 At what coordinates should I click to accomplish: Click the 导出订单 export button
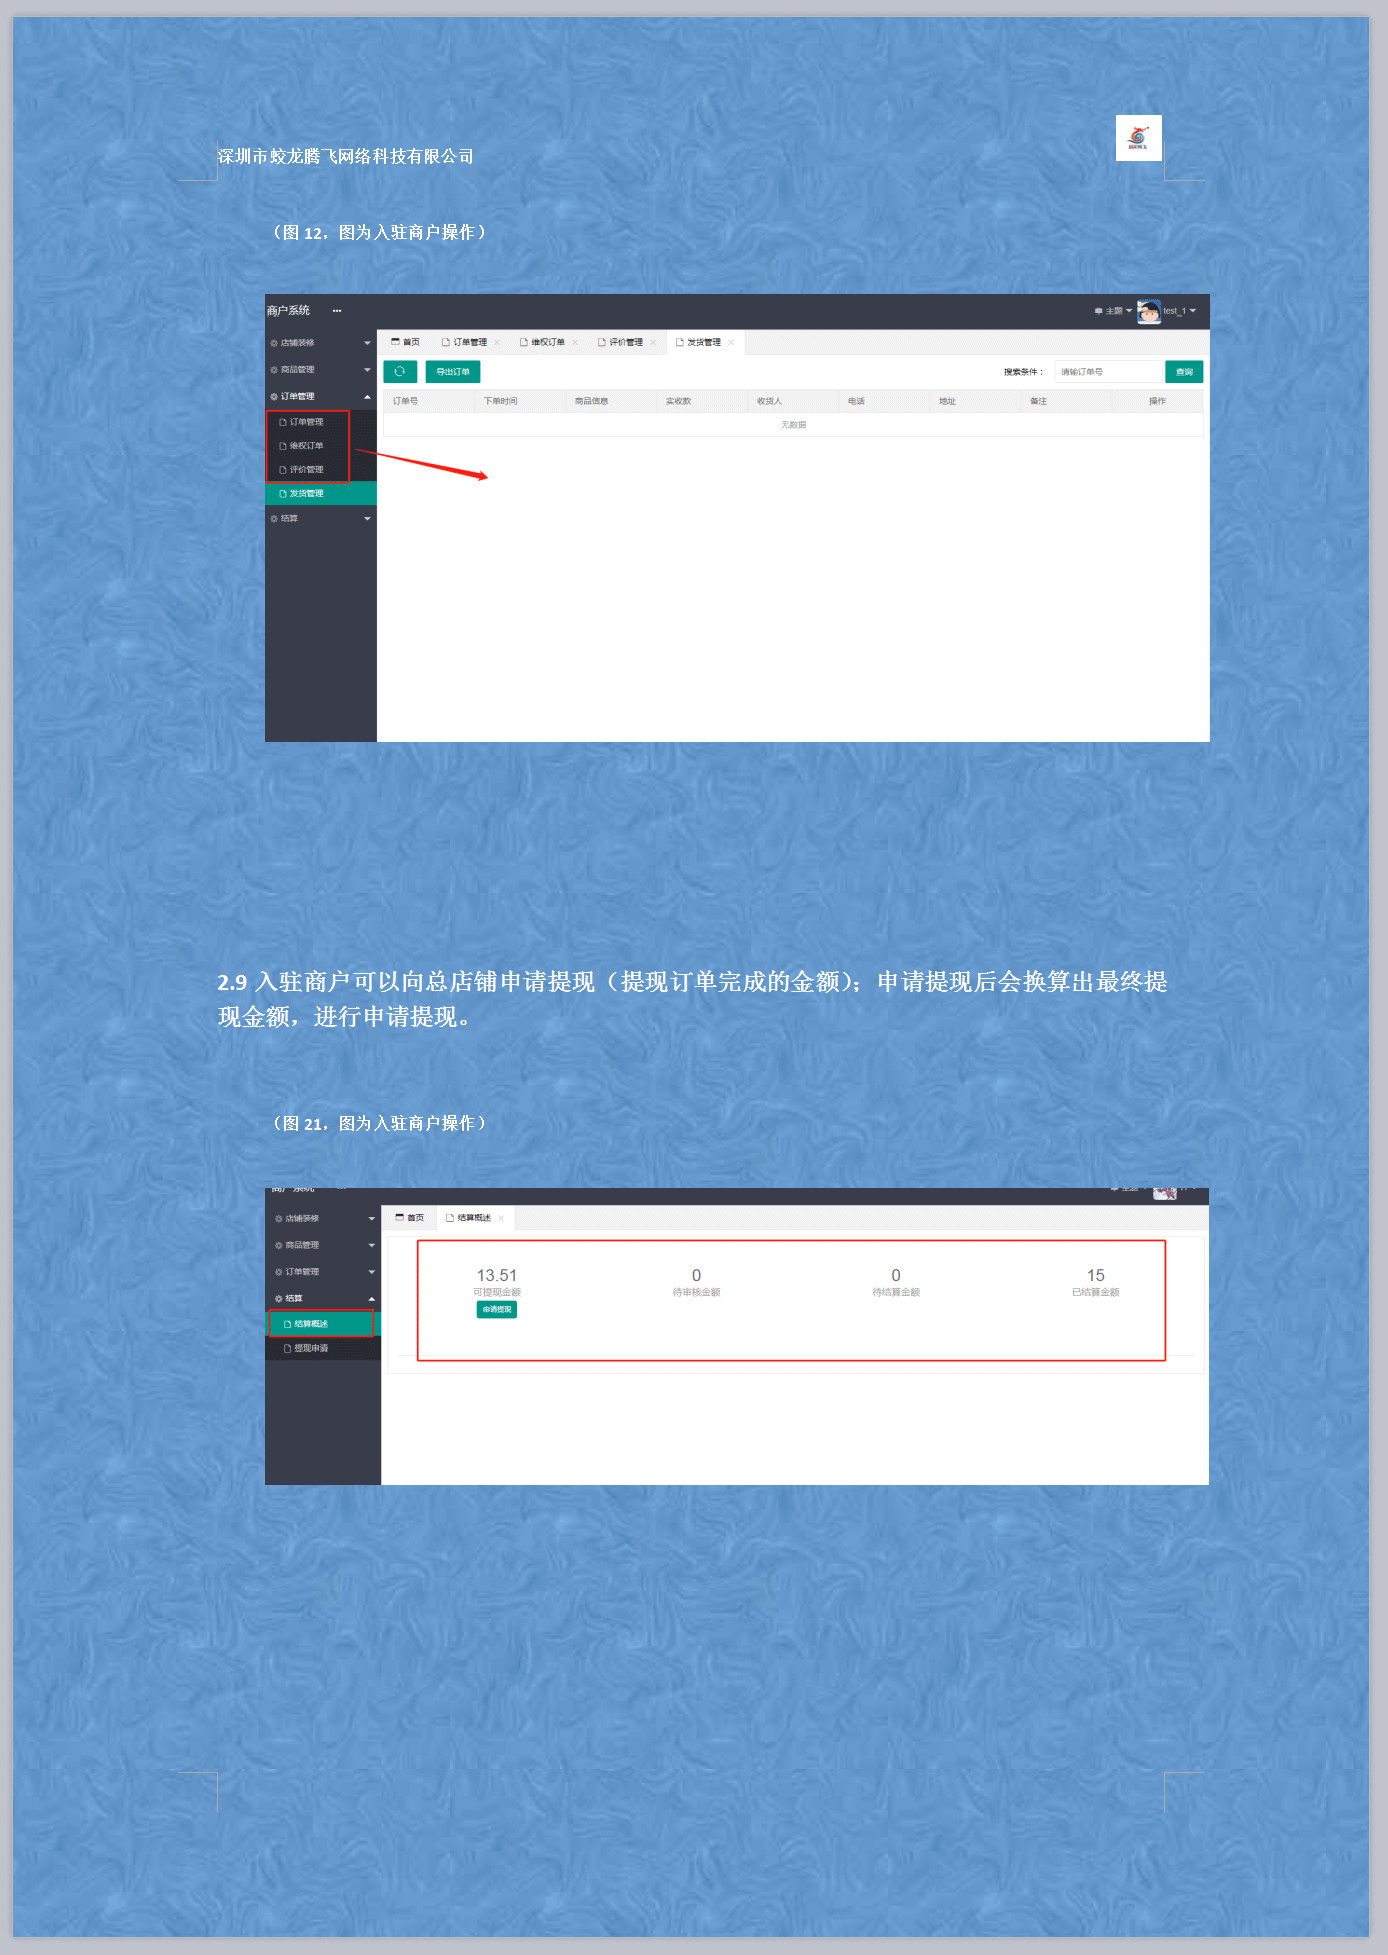pyautogui.click(x=453, y=372)
